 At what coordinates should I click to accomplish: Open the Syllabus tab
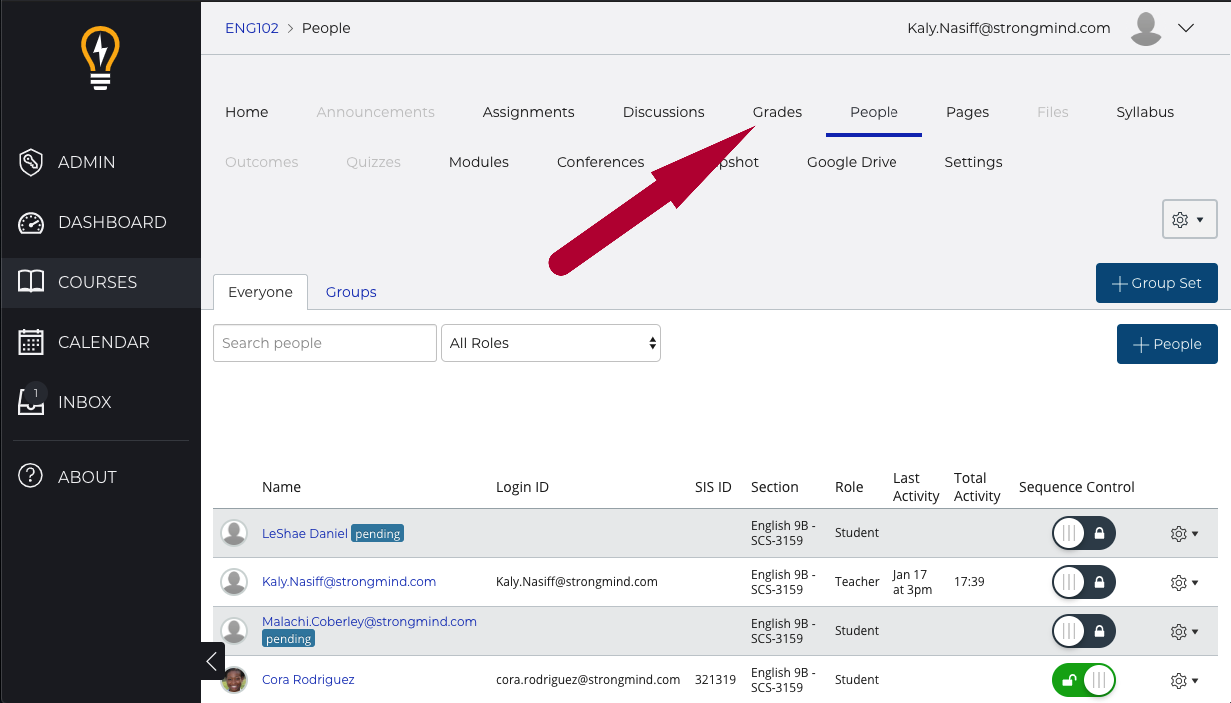tap(1145, 112)
